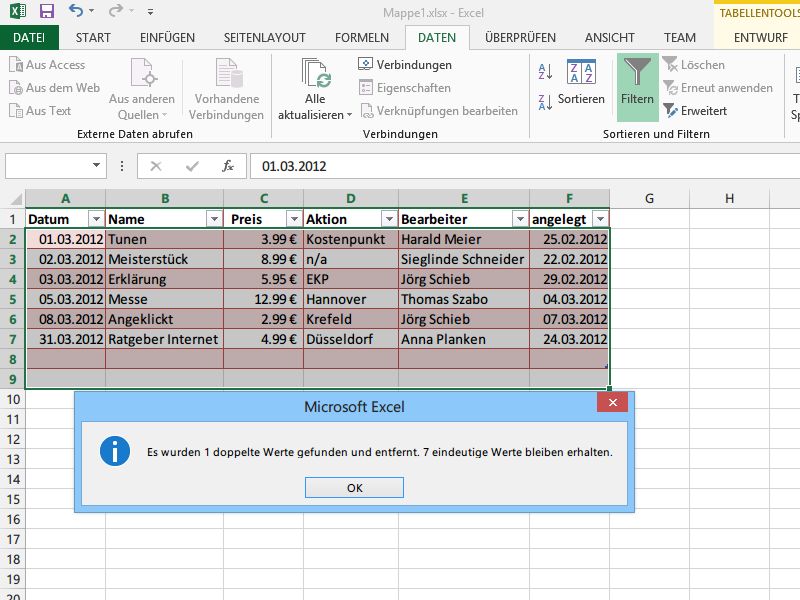Click Eigenschaften properties icon
The height and width of the screenshot is (600, 800).
tap(365, 88)
